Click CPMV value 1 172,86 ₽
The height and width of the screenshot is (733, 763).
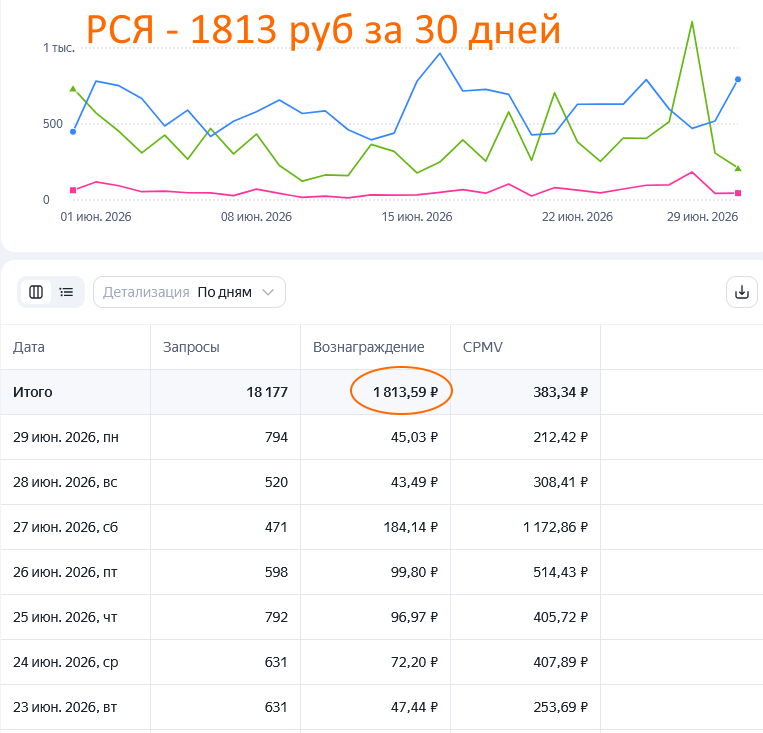coord(555,527)
